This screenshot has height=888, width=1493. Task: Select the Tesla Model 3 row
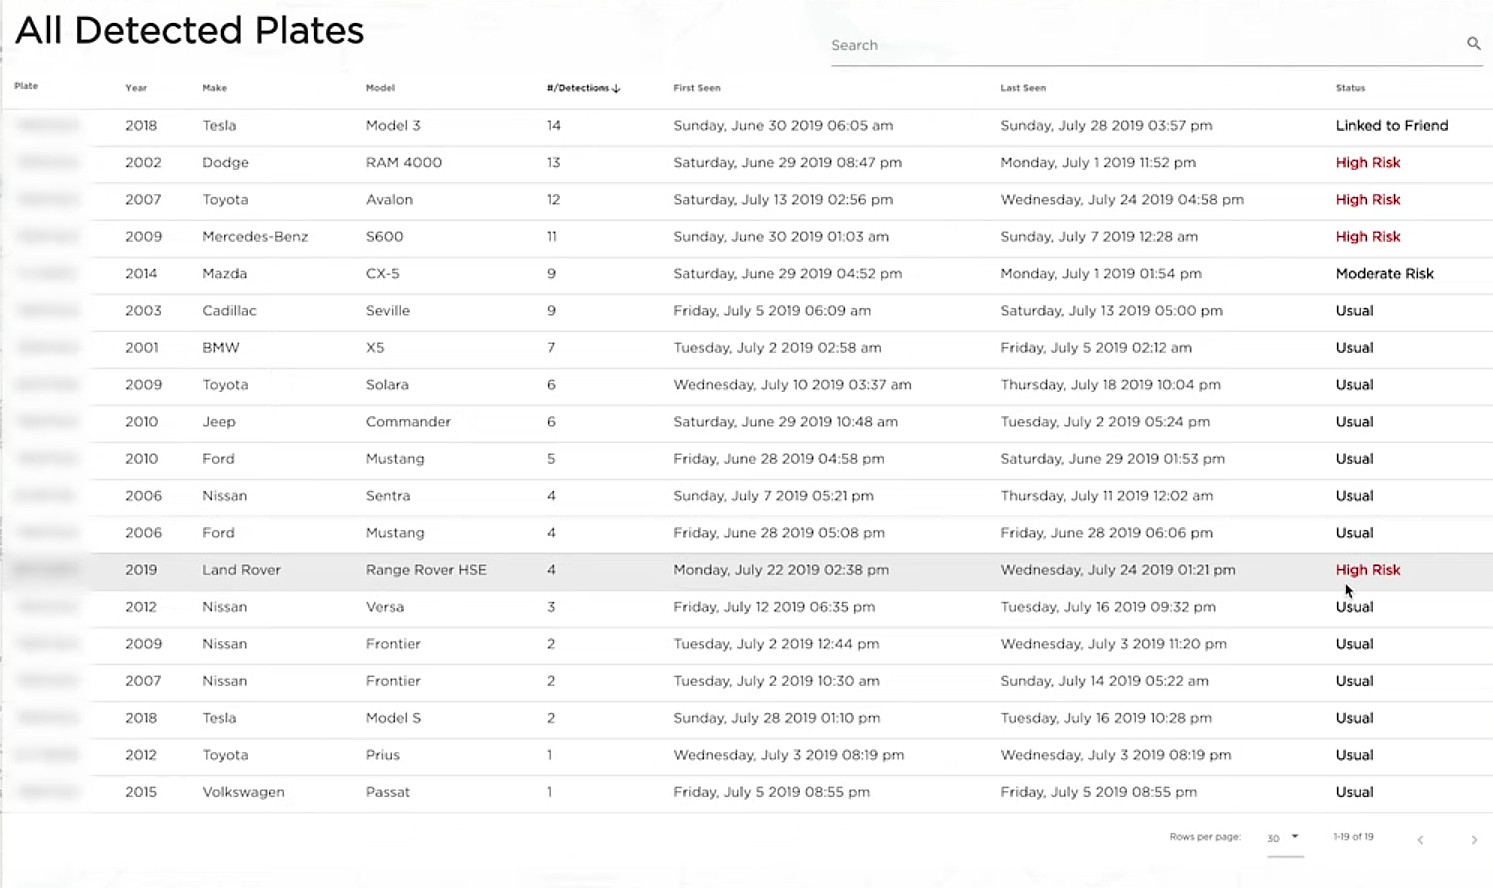point(746,126)
